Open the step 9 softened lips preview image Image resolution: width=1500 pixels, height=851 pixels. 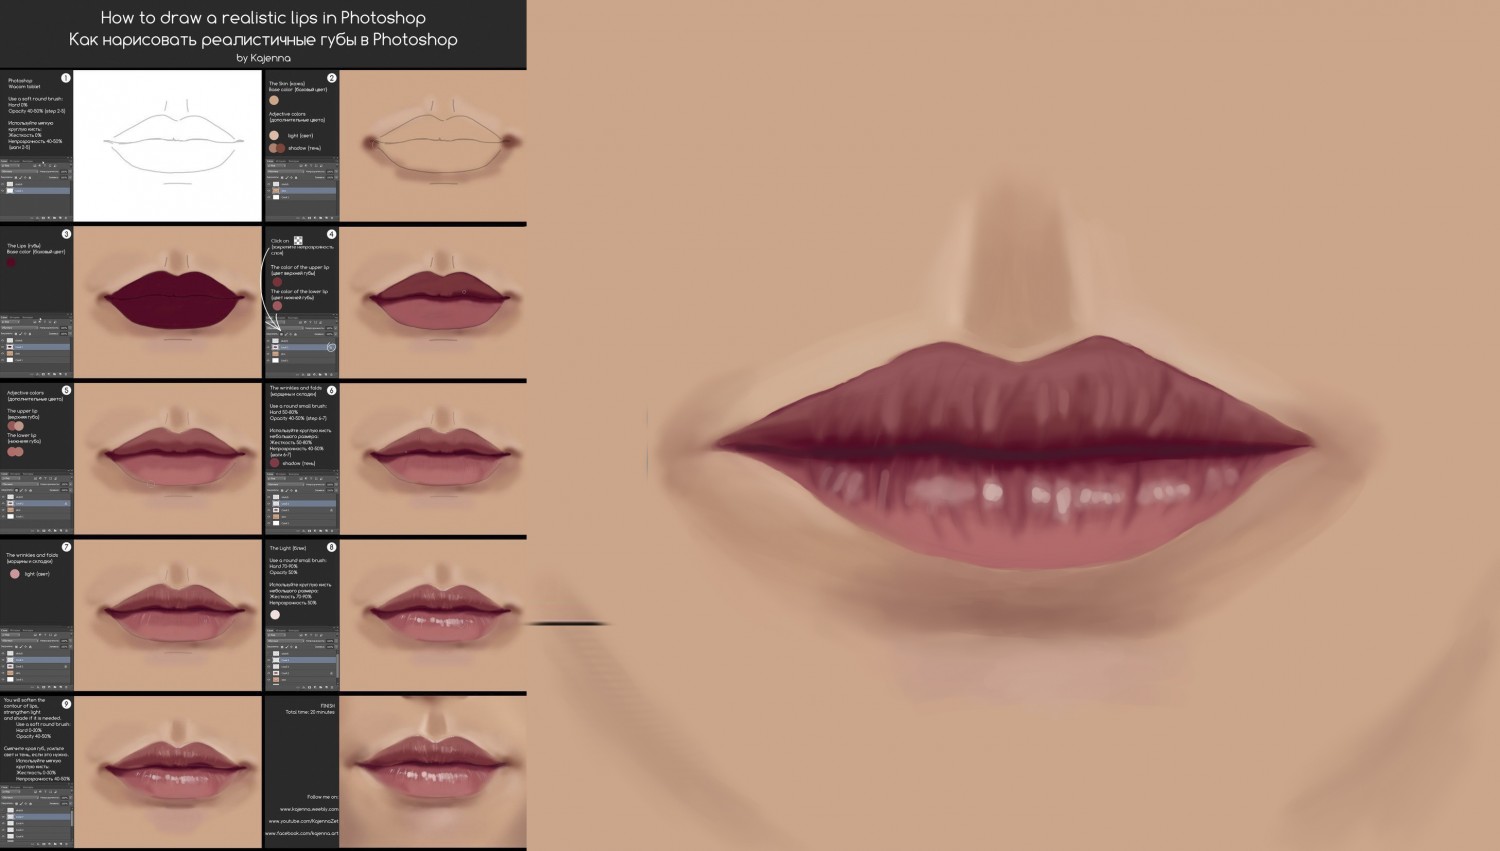(168, 772)
